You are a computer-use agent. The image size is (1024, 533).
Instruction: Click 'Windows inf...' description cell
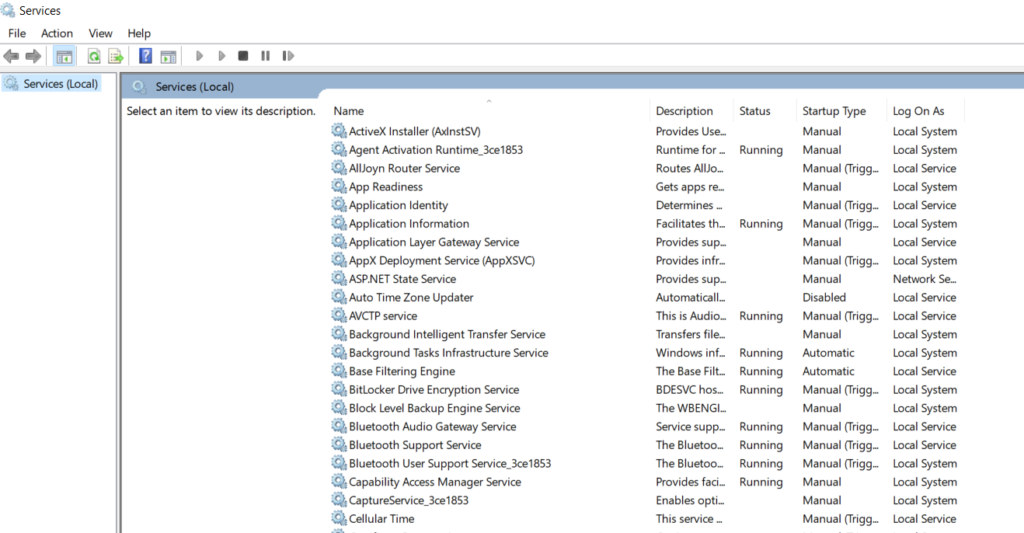point(690,353)
